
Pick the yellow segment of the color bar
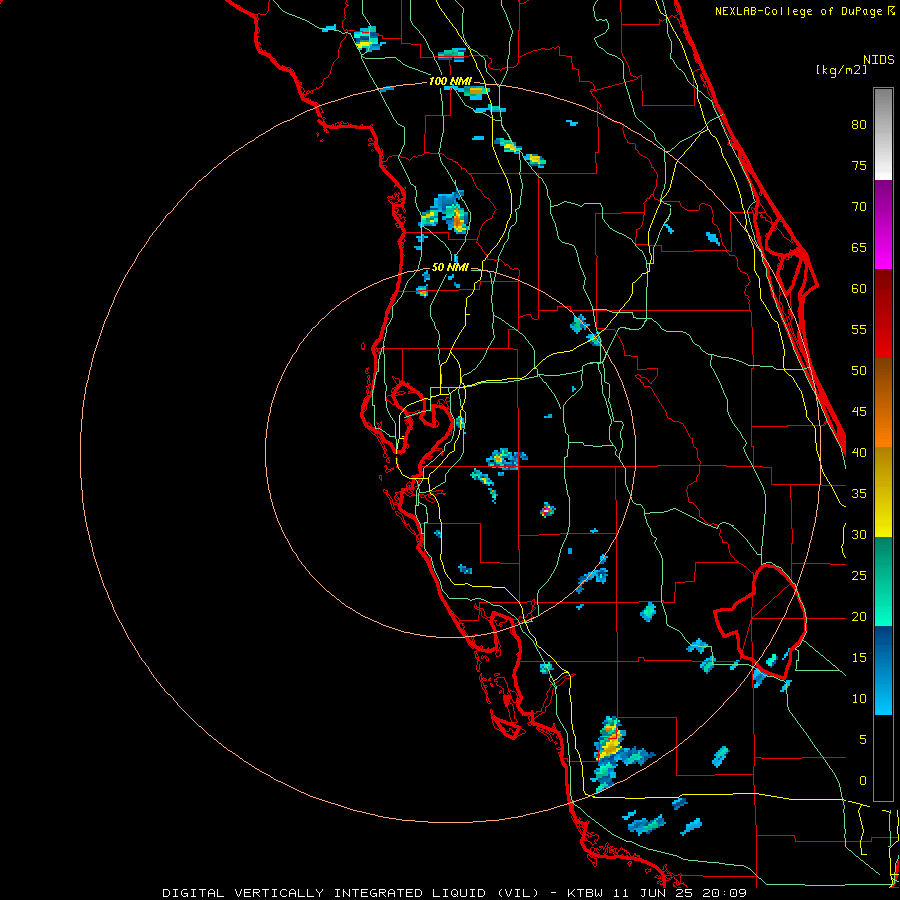883,492
